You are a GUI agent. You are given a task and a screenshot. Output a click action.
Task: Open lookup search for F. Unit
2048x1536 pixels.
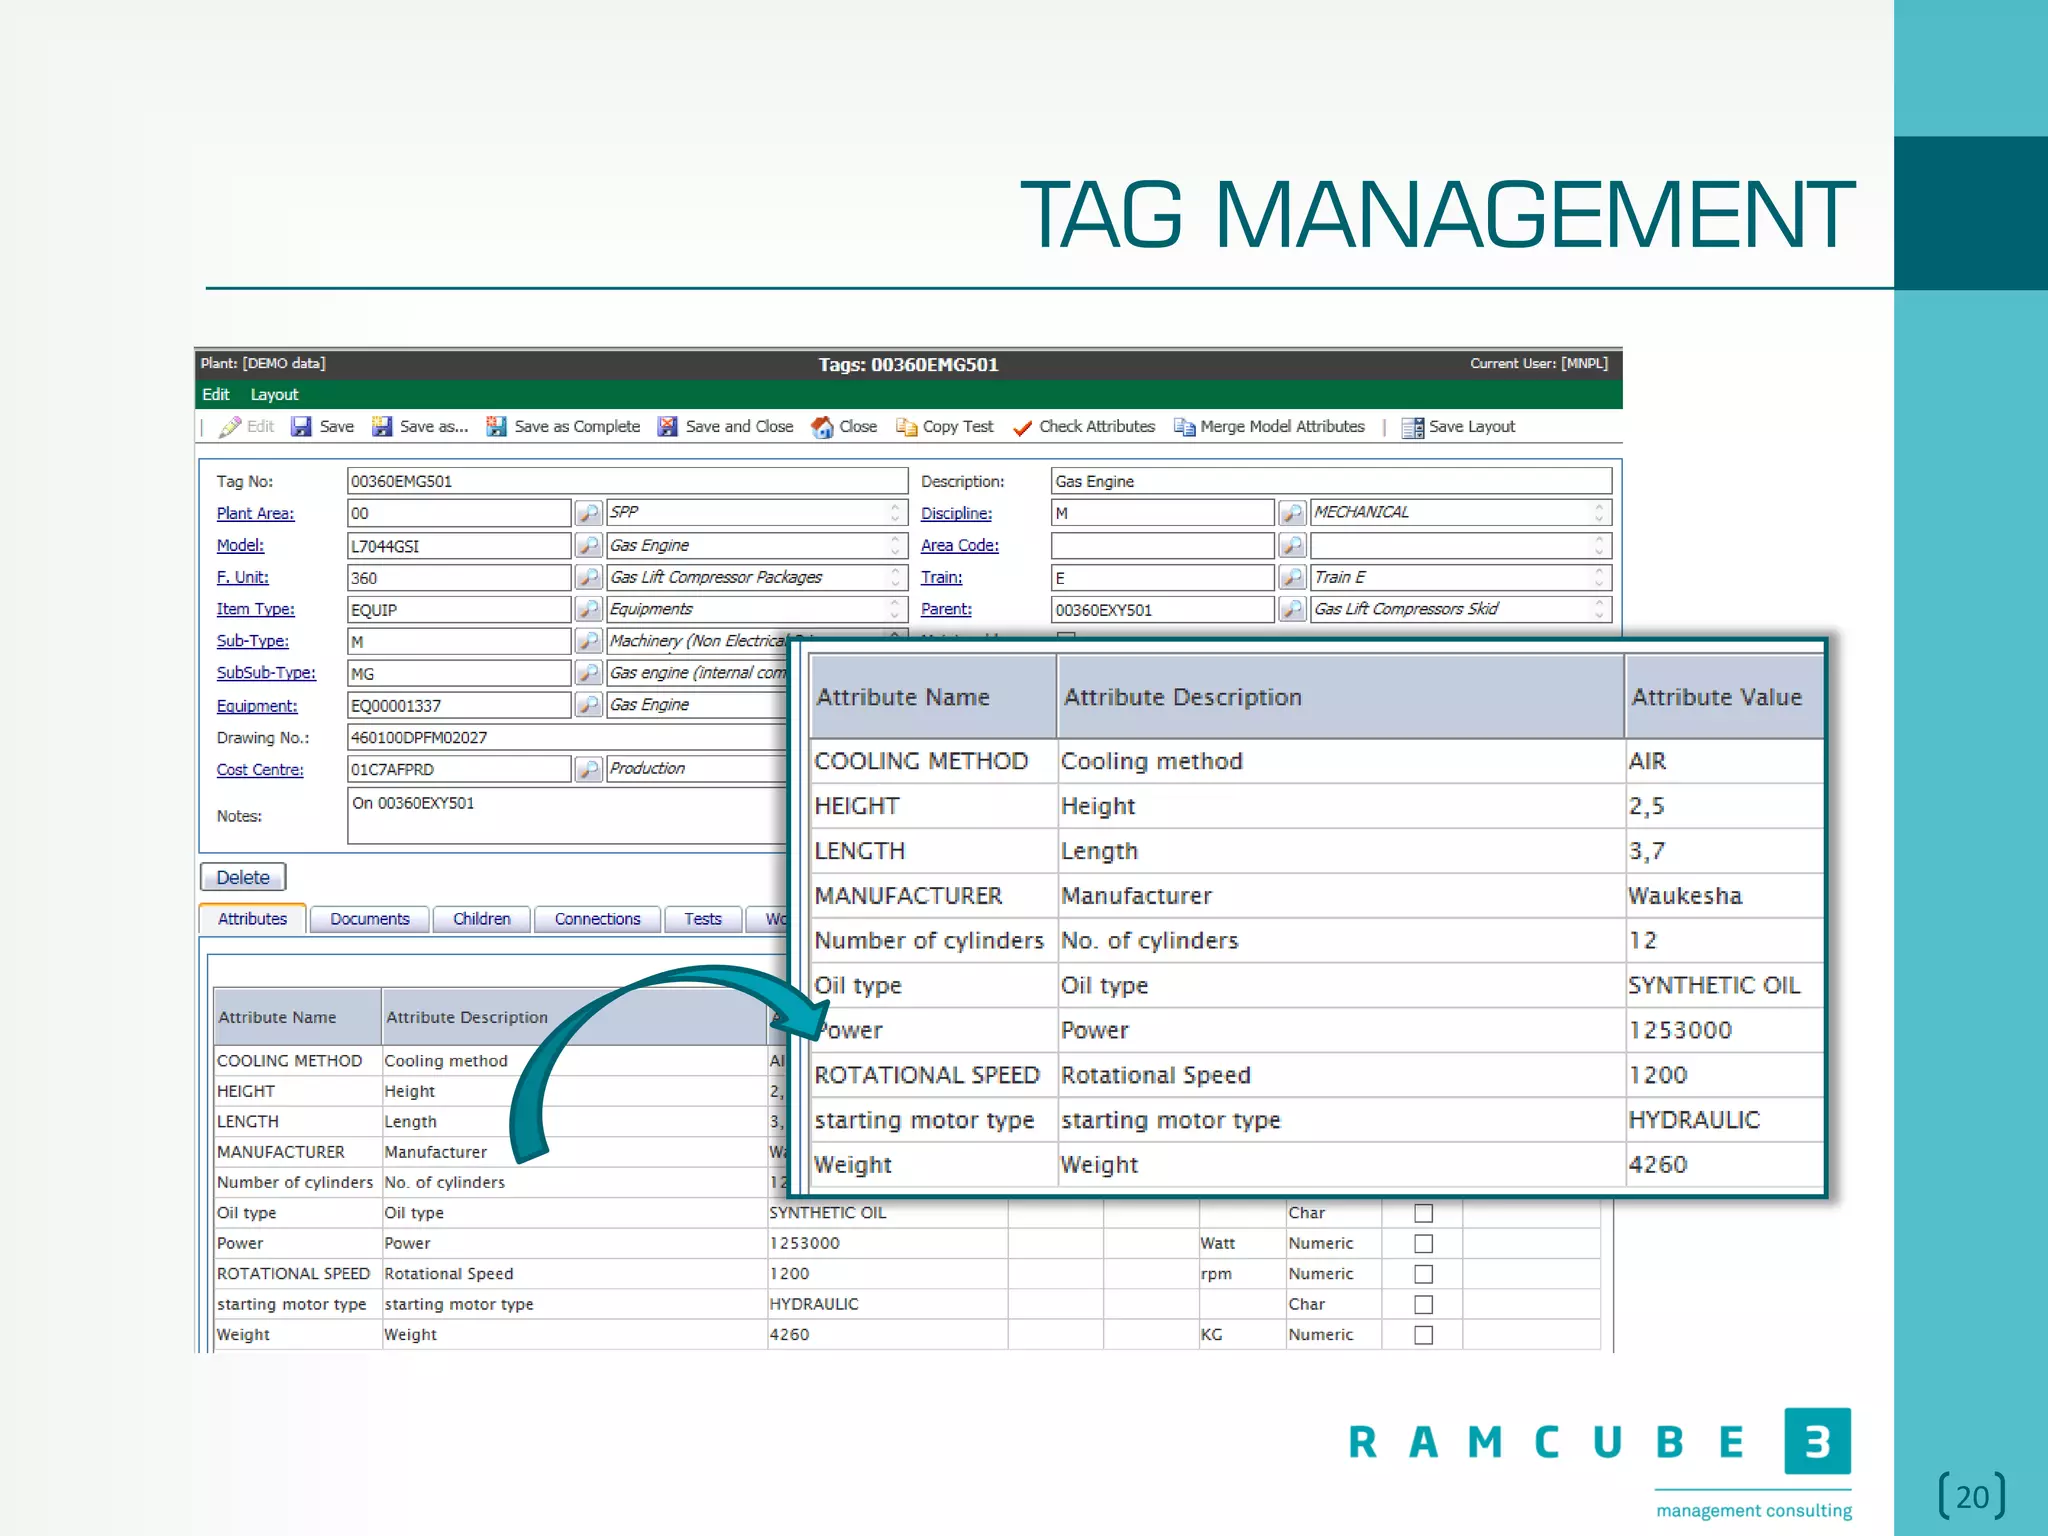(589, 577)
